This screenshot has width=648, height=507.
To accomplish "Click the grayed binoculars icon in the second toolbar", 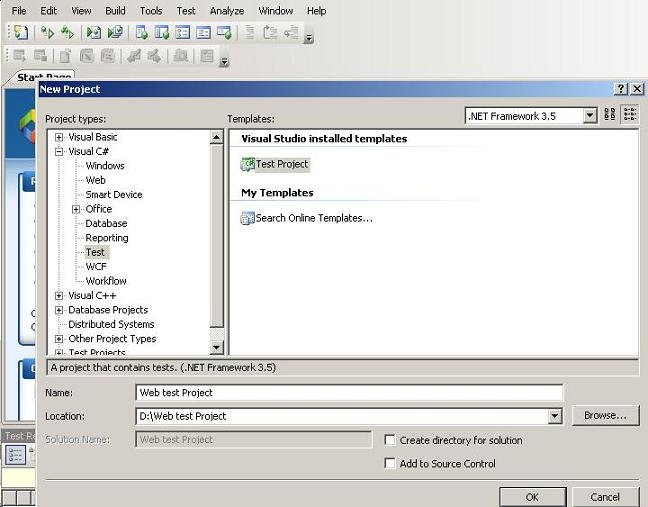I will [181, 56].
